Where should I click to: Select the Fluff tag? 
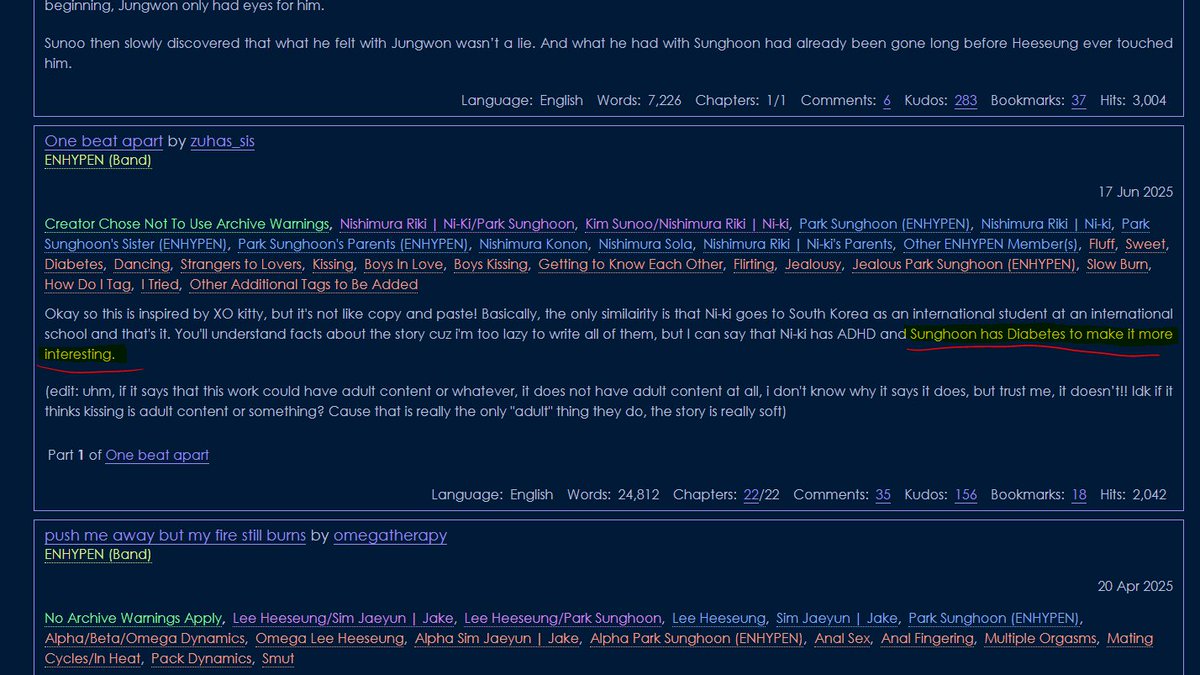point(1102,244)
